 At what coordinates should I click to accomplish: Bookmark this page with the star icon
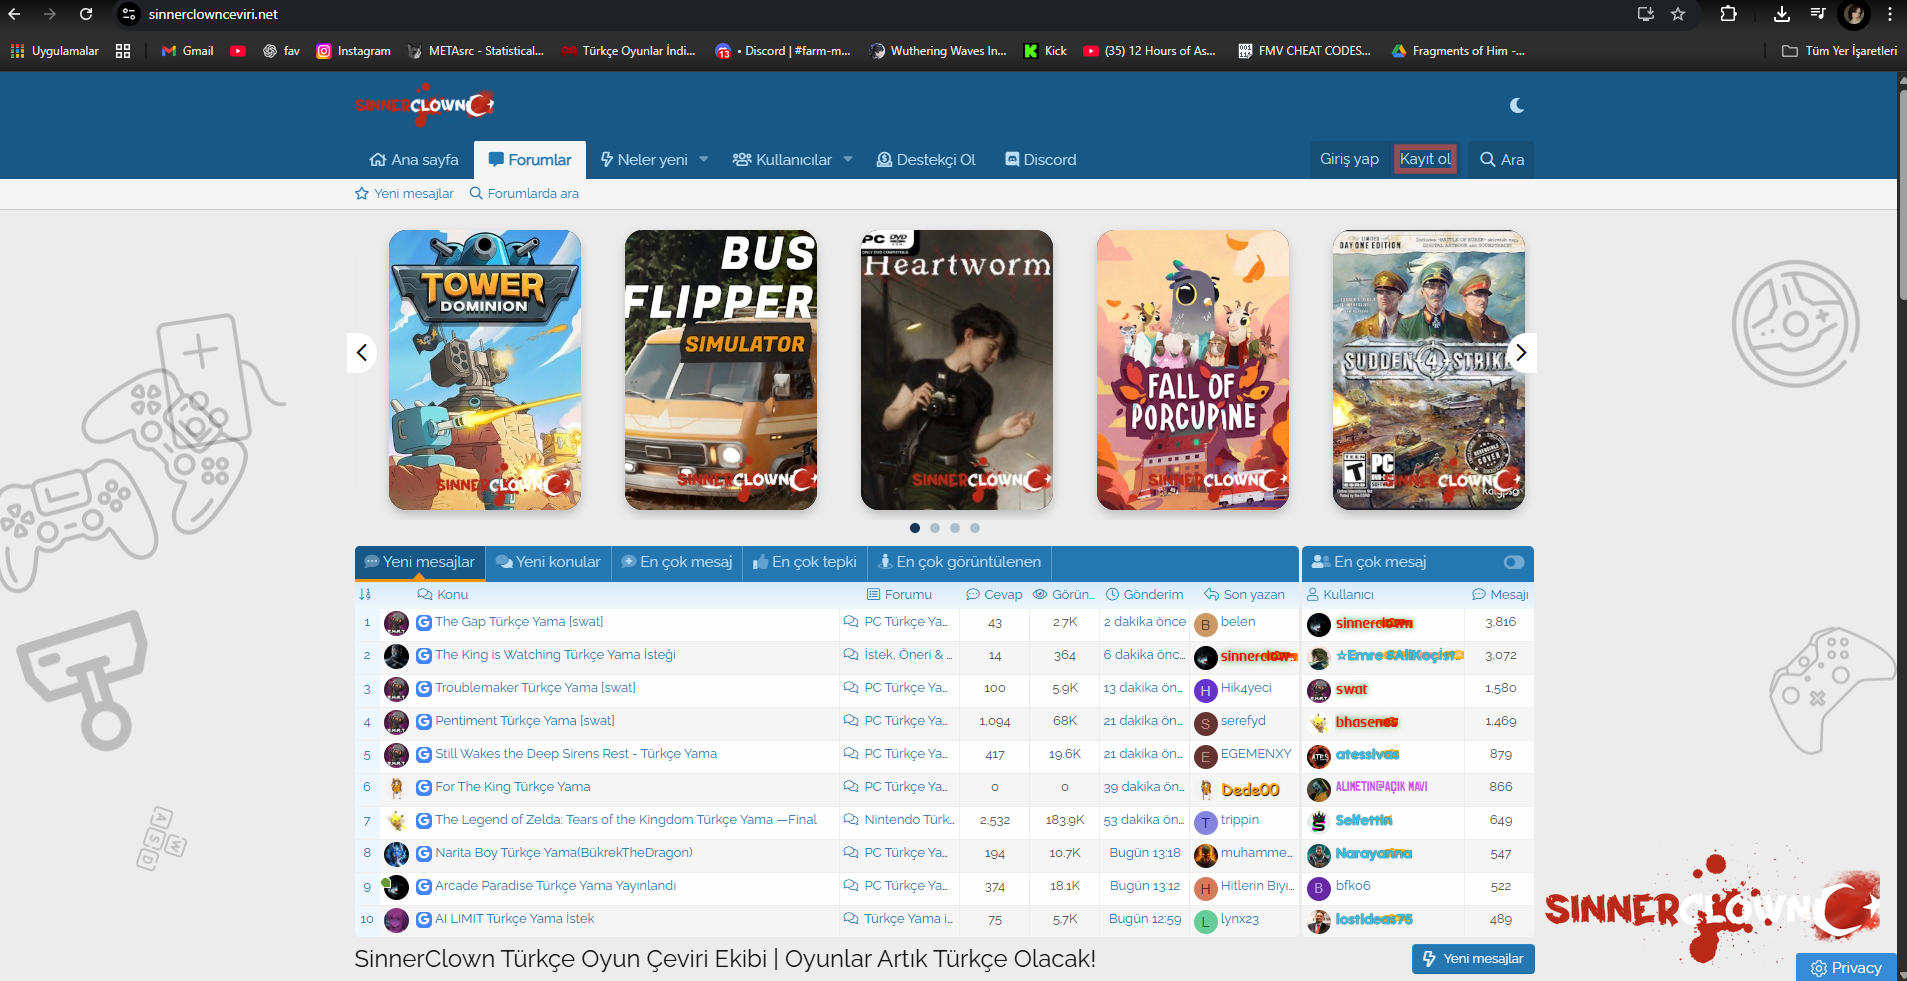(1678, 14)
